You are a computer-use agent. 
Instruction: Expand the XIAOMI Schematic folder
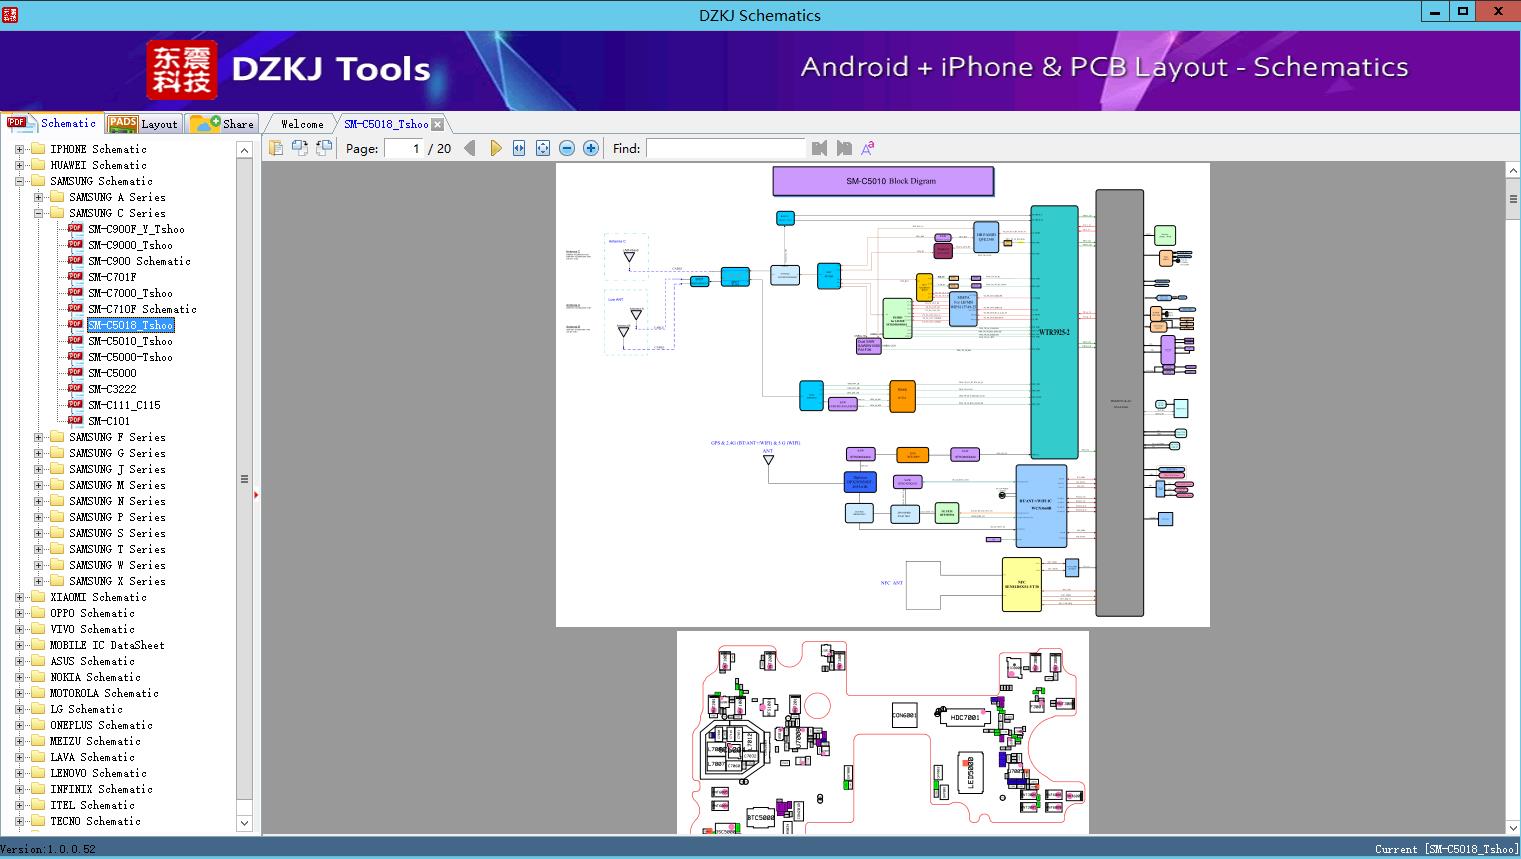pyautogui.click(x=19, y=597)
